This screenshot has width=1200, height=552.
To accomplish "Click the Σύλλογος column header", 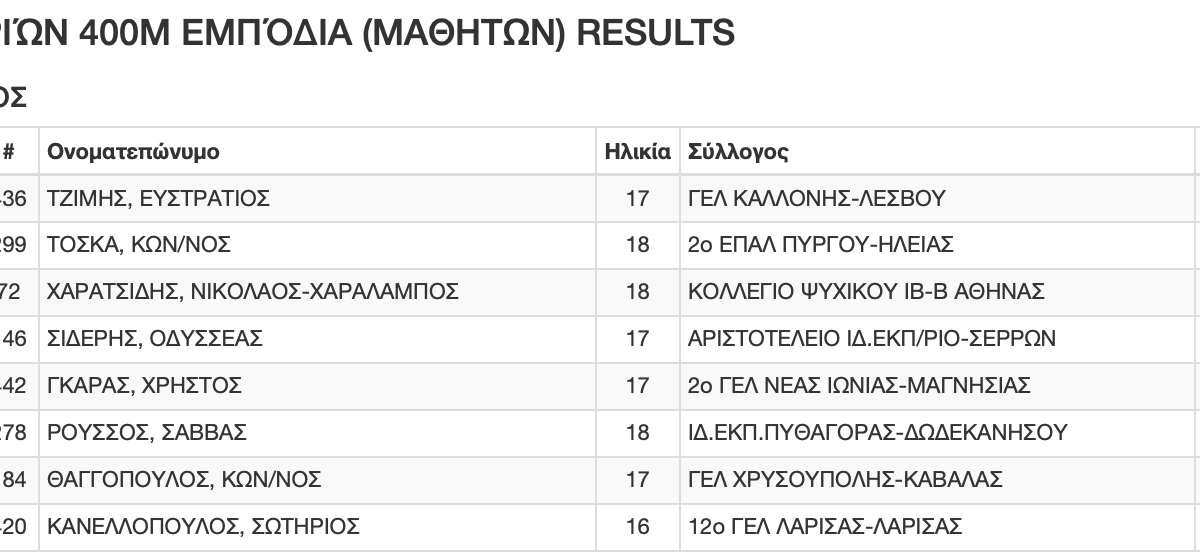I will tap(739, 152).
